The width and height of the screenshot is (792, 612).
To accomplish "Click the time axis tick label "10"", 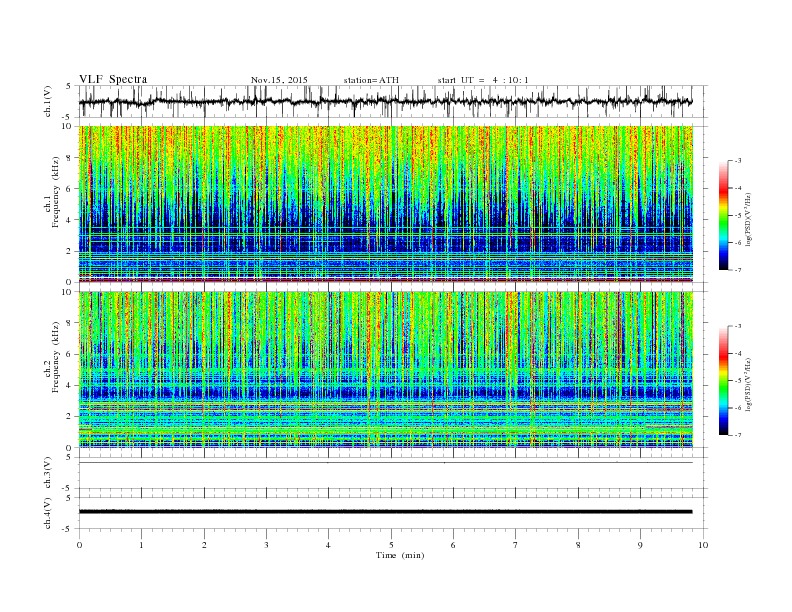I will click(x=703, y=545).
